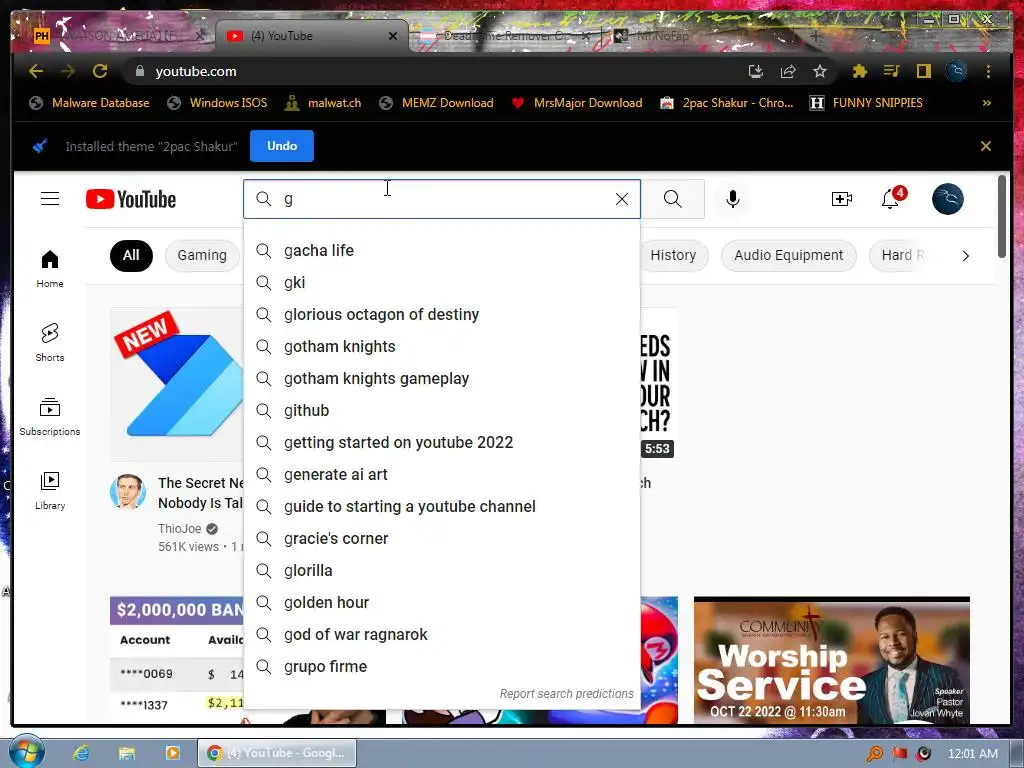The image size is (1024, 768).
Task: Choose 'gotham knights gameplay' suggestion
Action: tap(441, 378)
